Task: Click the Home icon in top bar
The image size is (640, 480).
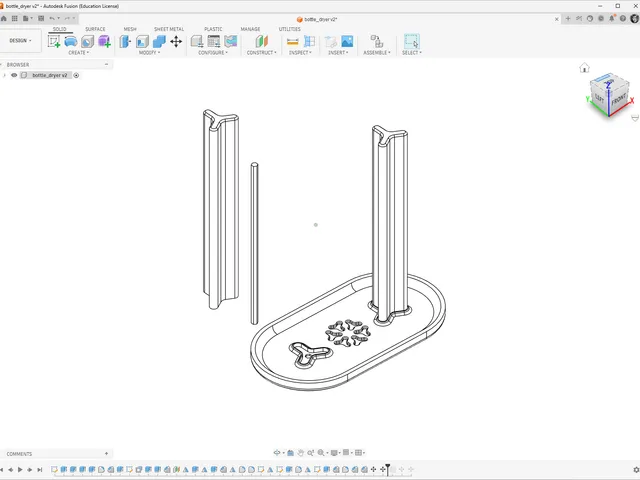Action: coord(4,18)
